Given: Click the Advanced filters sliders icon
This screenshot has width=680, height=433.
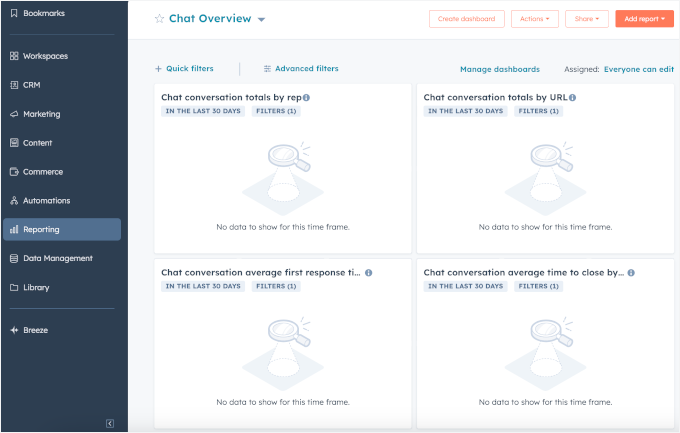Looking at the screenshot, I should [x=267, y=69].
